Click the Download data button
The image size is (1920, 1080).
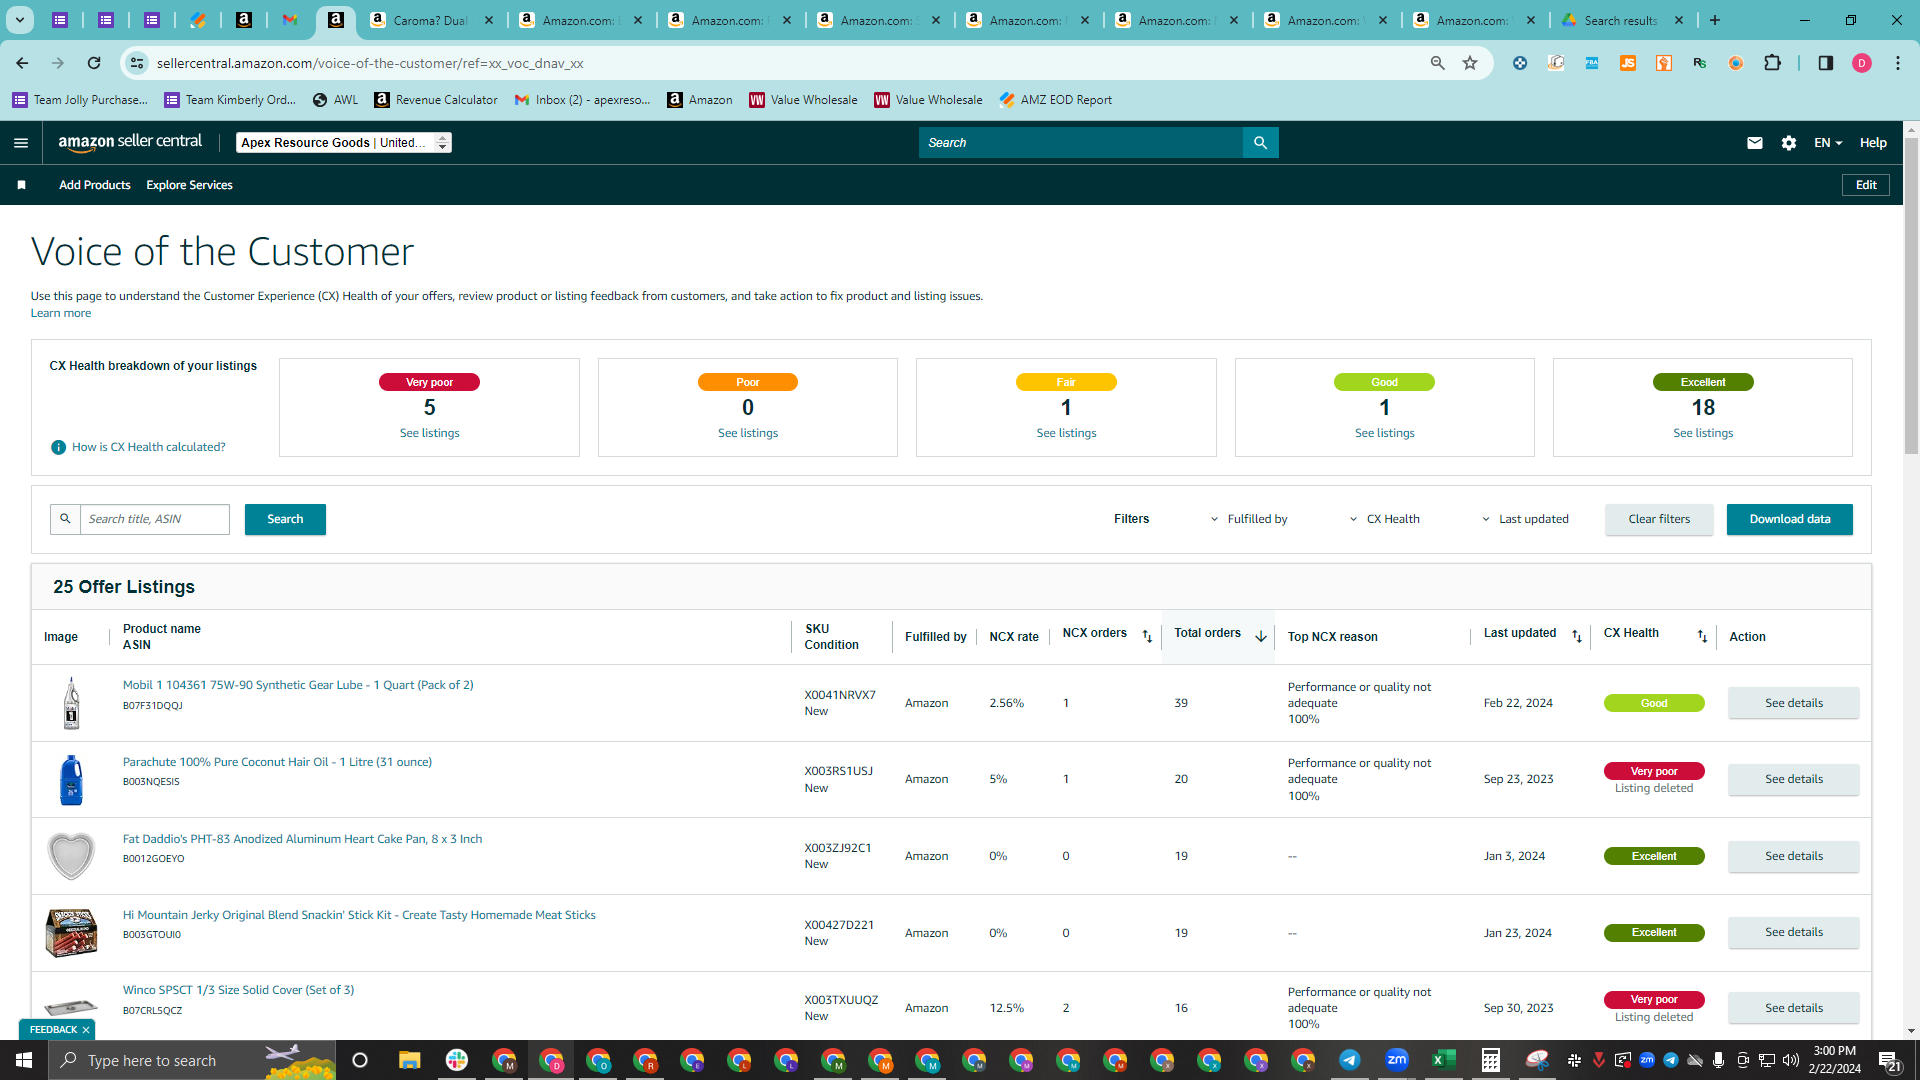click(x=1790, y=519)
